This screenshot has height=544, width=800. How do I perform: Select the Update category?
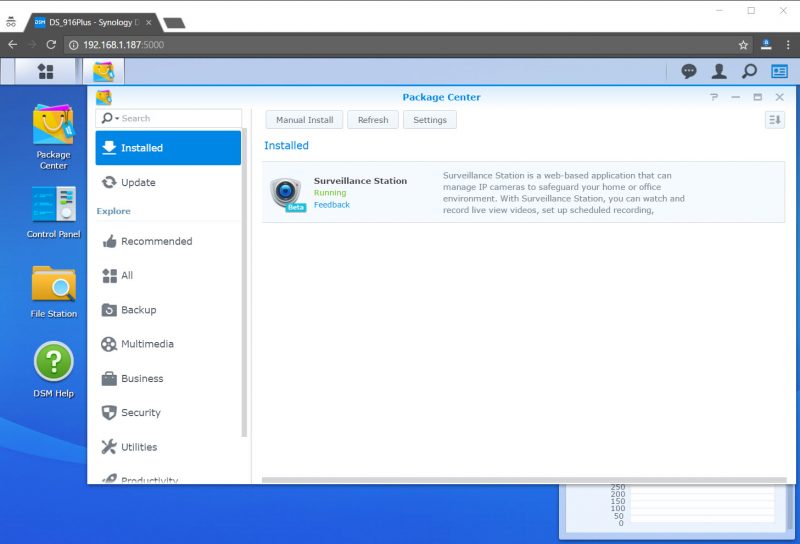pyautogui.click(x=168, y=182)
